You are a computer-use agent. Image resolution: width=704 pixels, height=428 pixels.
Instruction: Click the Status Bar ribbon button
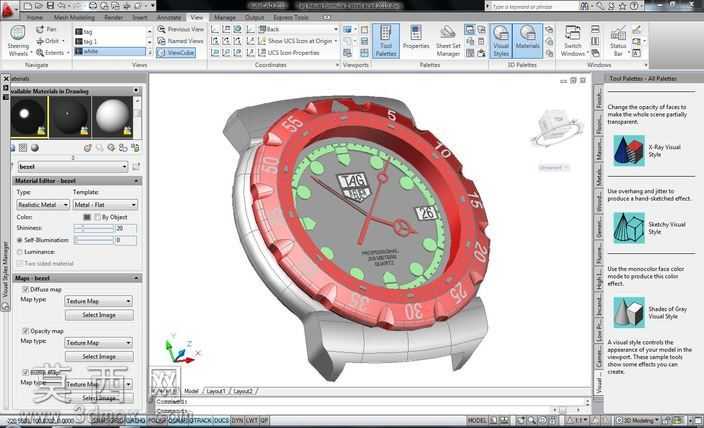618,41
